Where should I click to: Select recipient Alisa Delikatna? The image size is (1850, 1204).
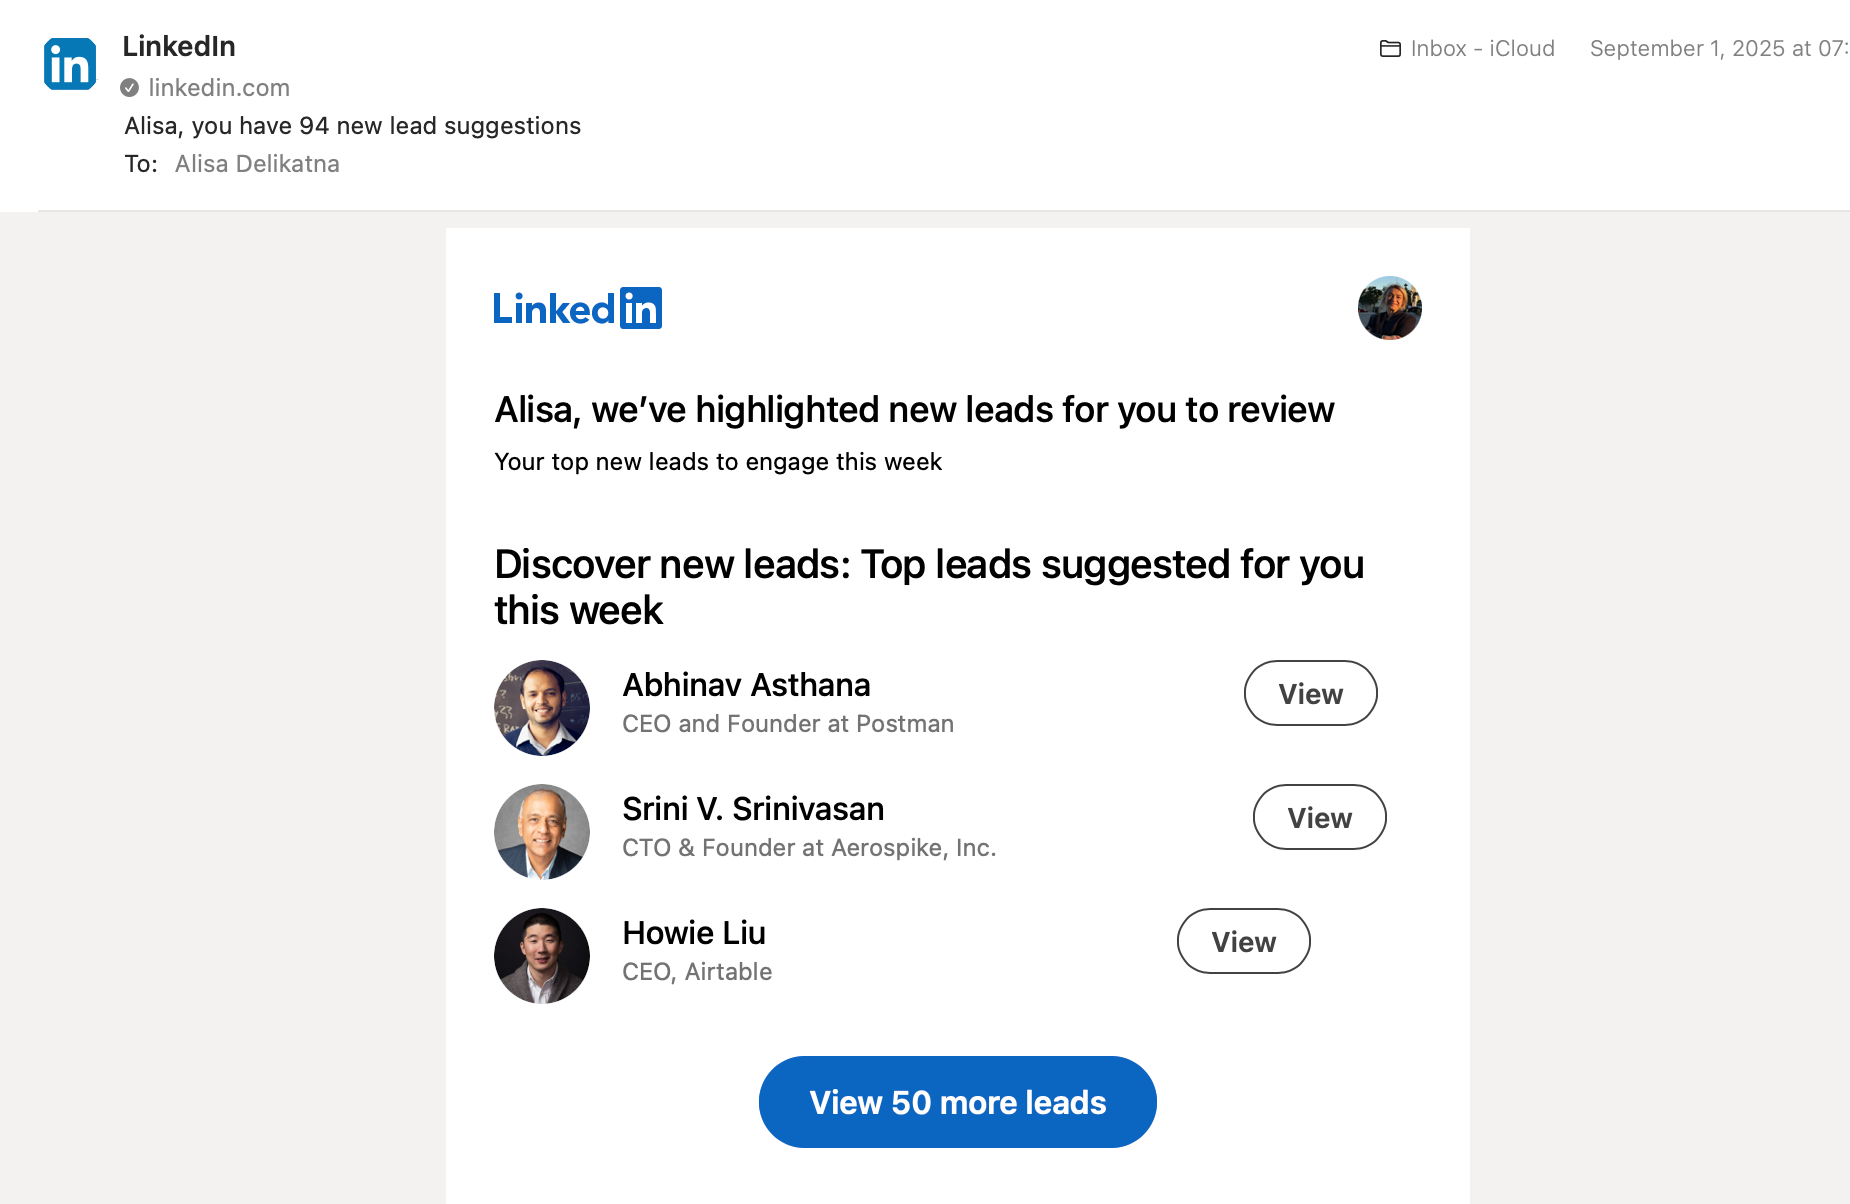click(x=257, y=164)
